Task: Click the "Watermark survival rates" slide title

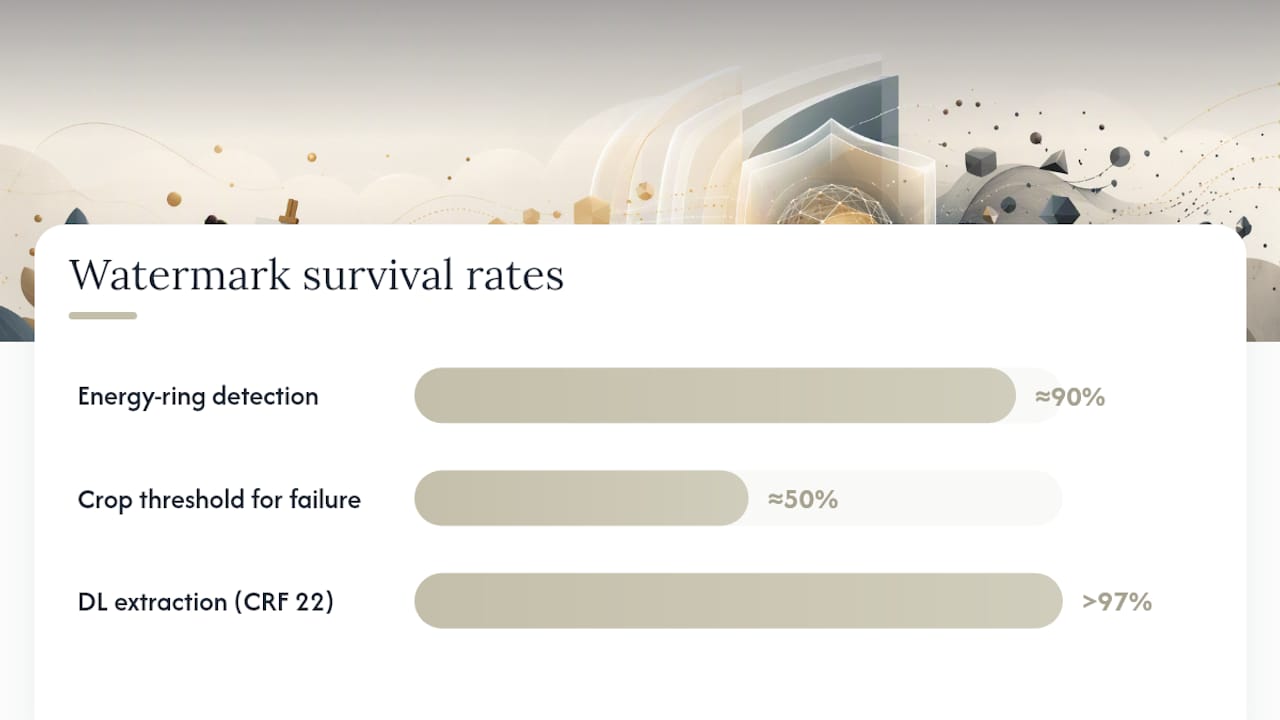Action: pos(316,275)
